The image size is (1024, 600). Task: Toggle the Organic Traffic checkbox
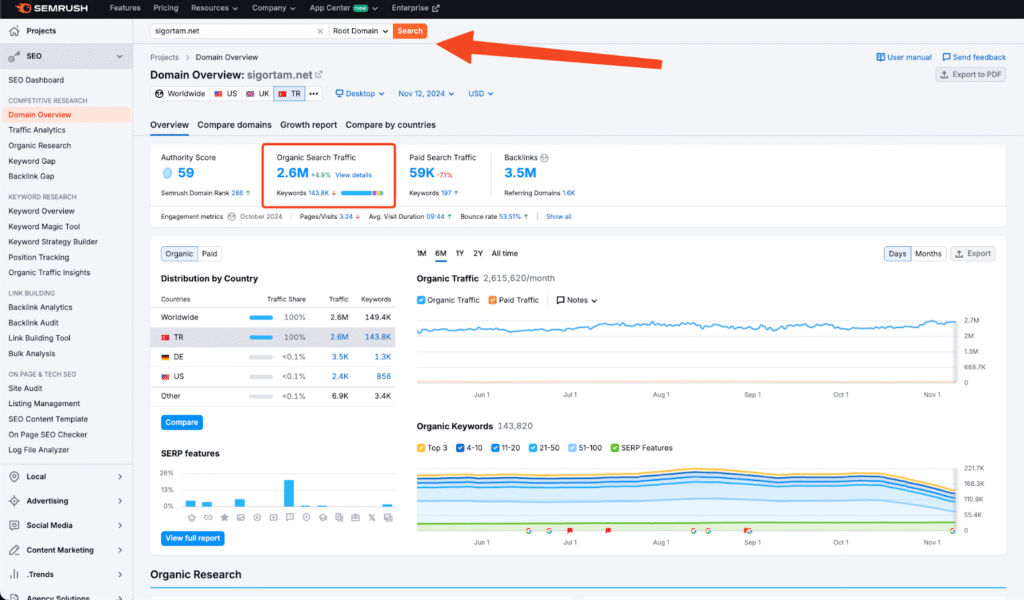[x=421, y=300]
